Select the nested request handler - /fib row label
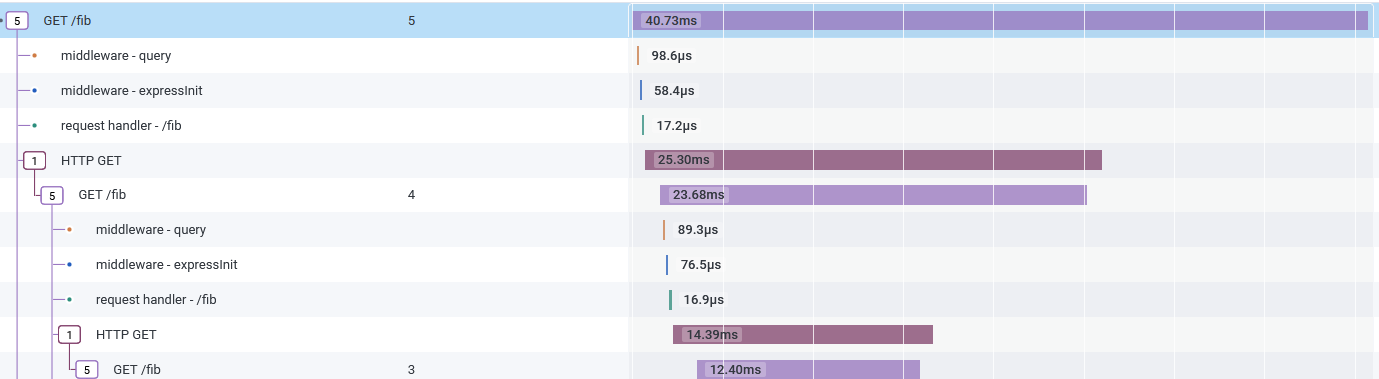Image resolution: width=1379 pixels, height=379 pixels. point(156,300)
